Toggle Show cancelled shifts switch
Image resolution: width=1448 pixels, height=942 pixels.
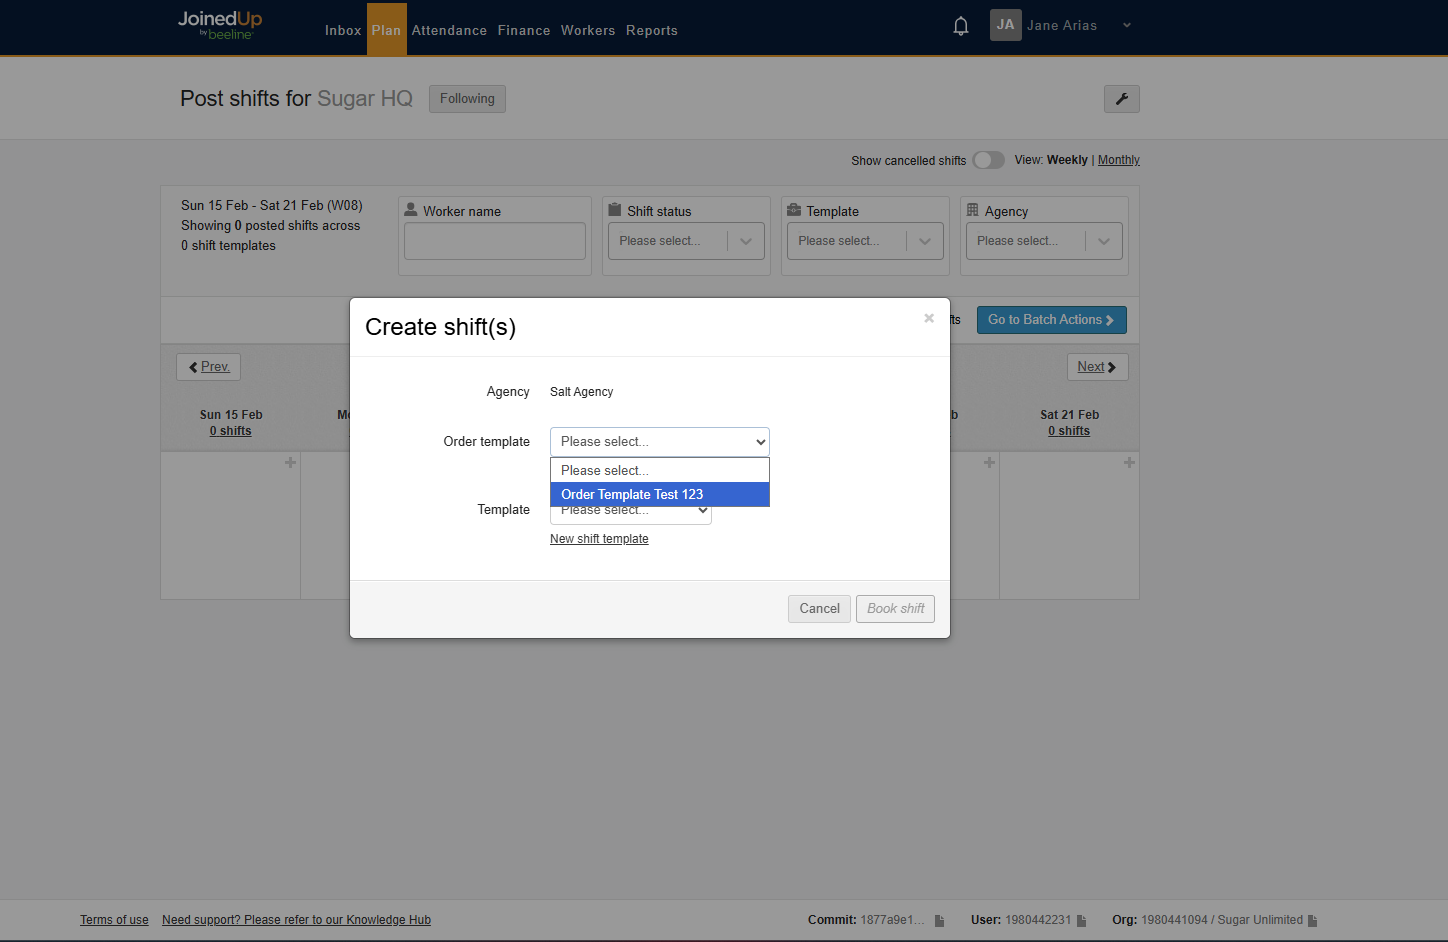988,160
